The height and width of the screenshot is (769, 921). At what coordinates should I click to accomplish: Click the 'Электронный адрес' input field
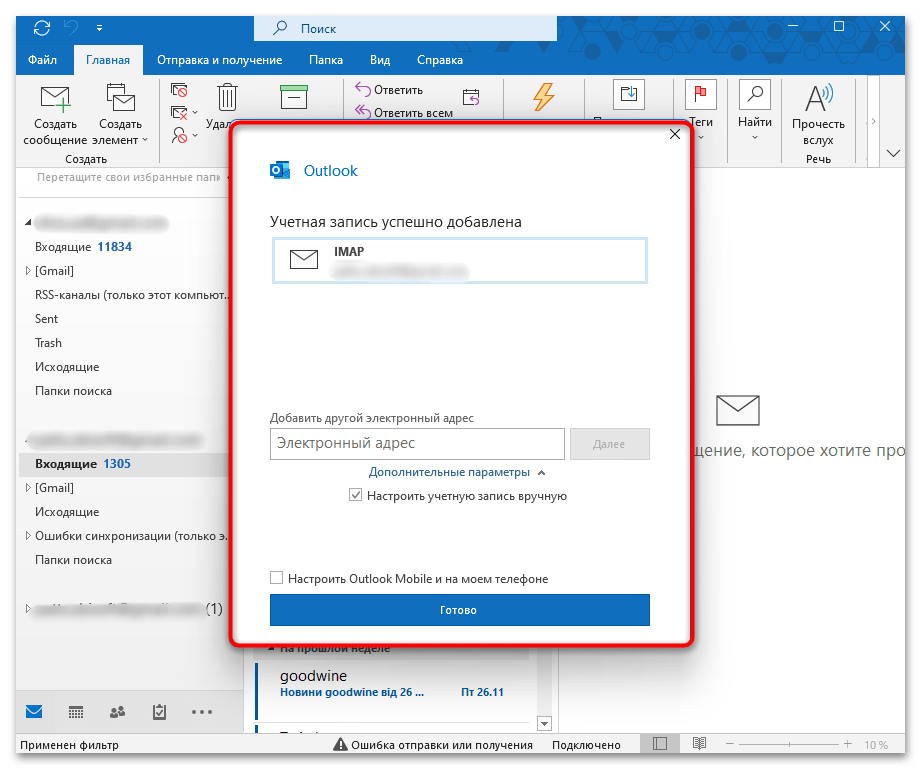click(x=417, y=443)
